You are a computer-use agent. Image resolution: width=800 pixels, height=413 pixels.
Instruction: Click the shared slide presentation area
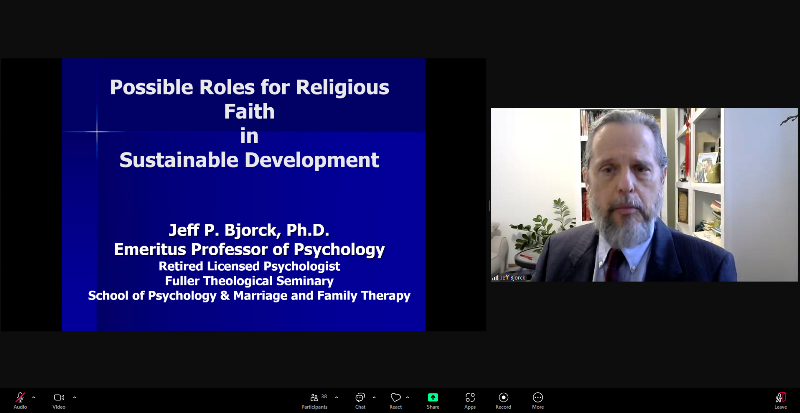[243, 195]
